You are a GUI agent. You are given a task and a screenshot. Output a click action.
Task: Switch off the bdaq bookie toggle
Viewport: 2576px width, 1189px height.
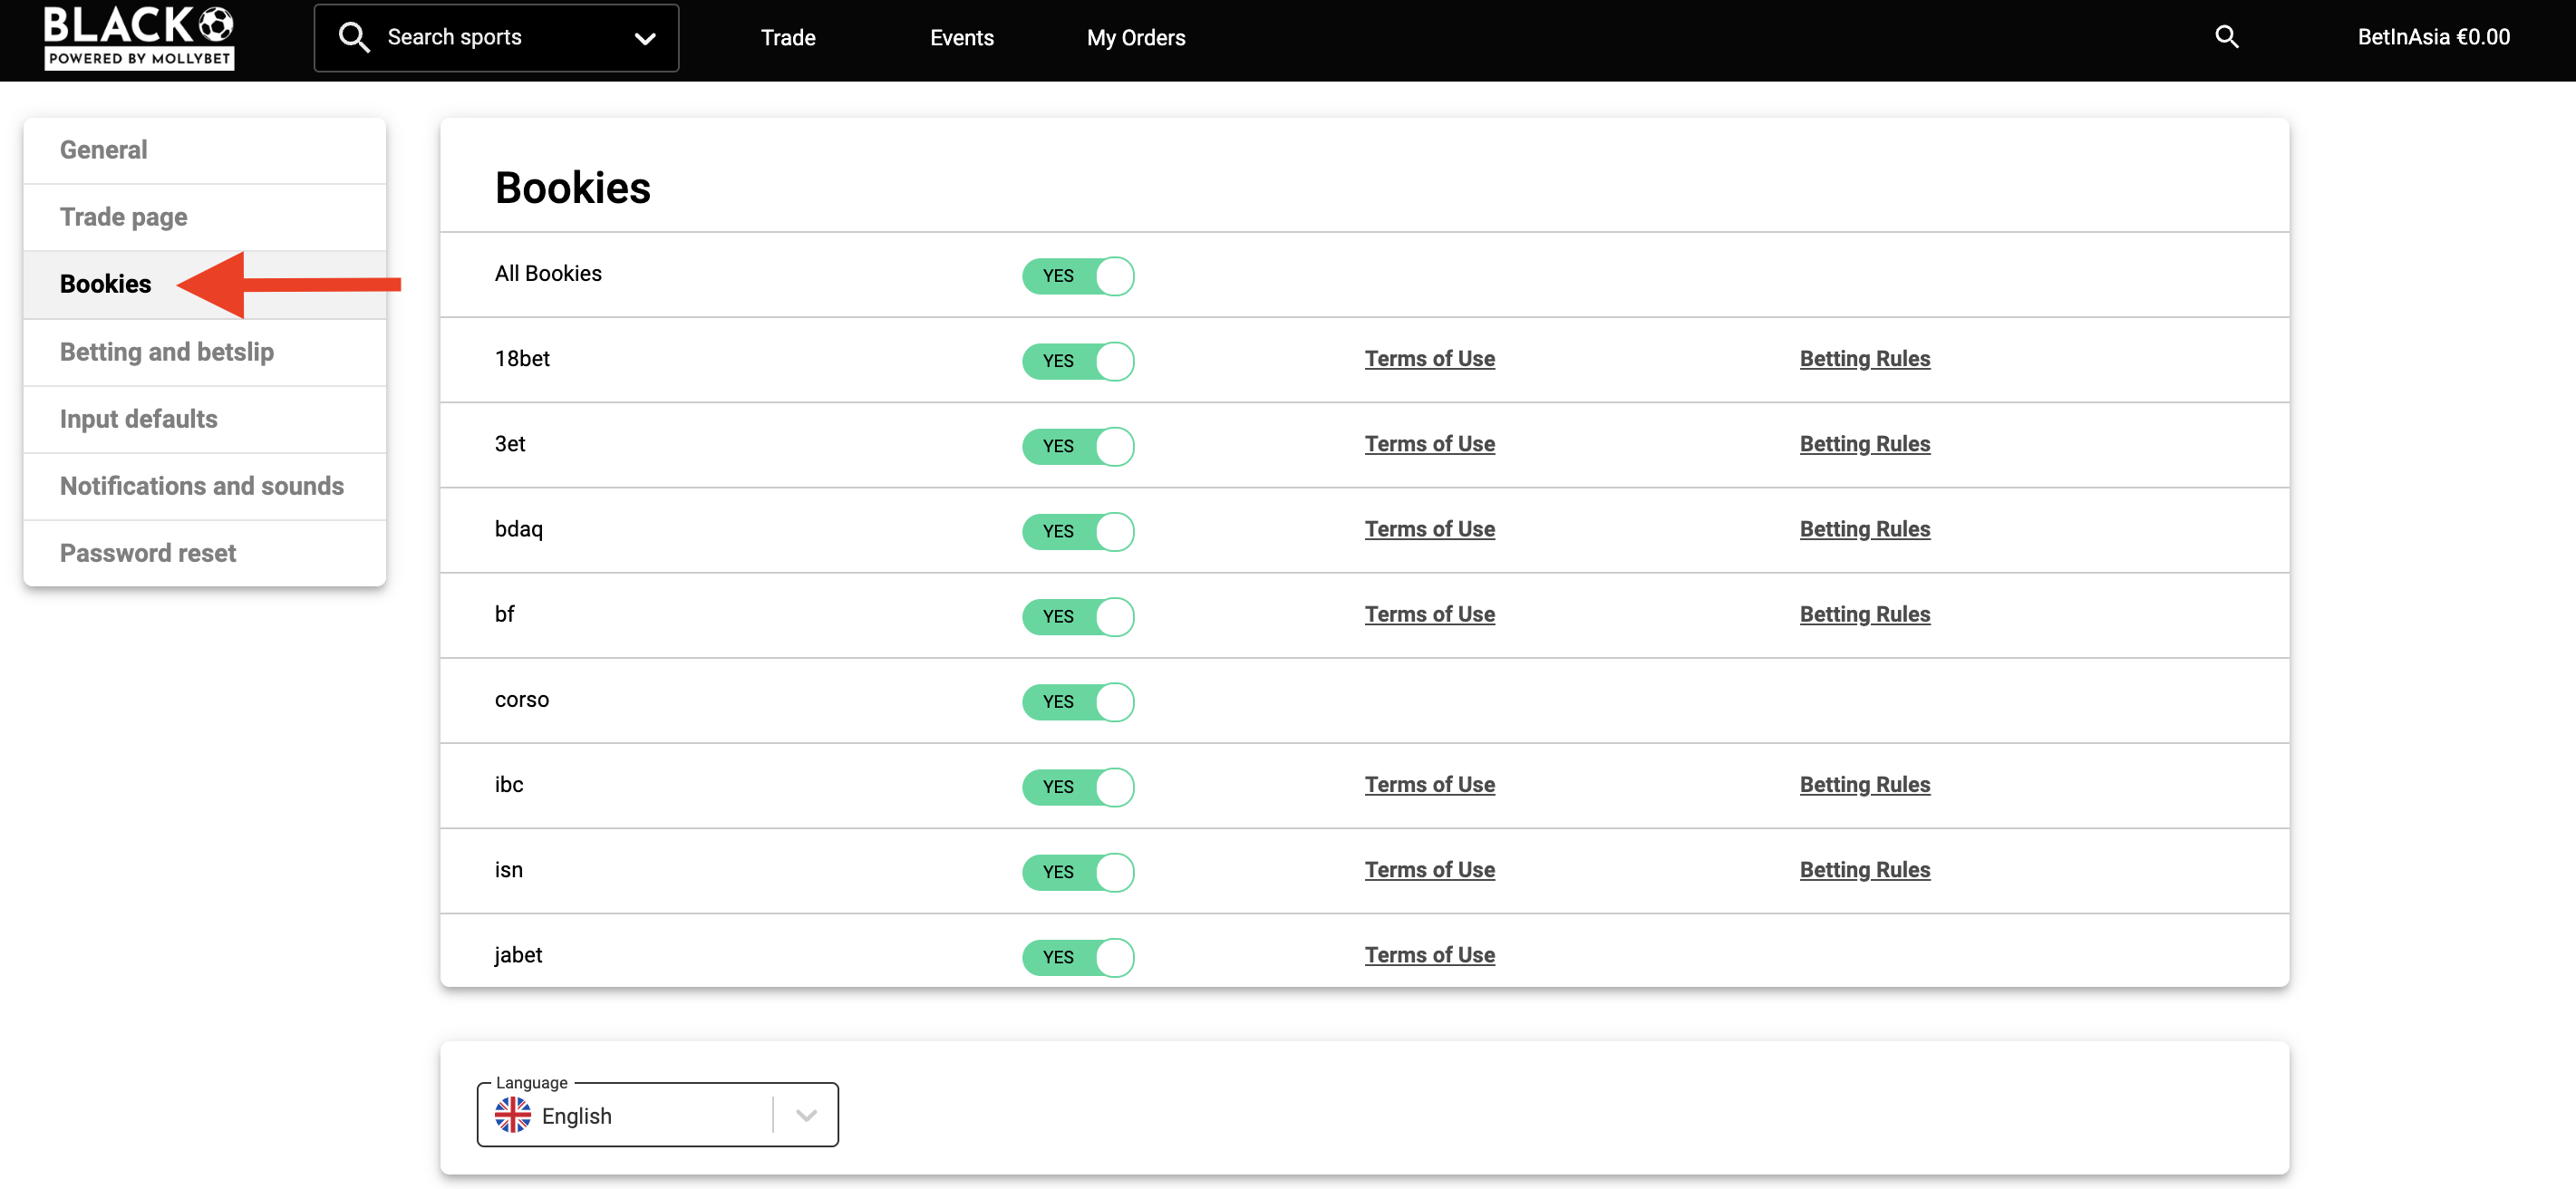pos(1078,531)
